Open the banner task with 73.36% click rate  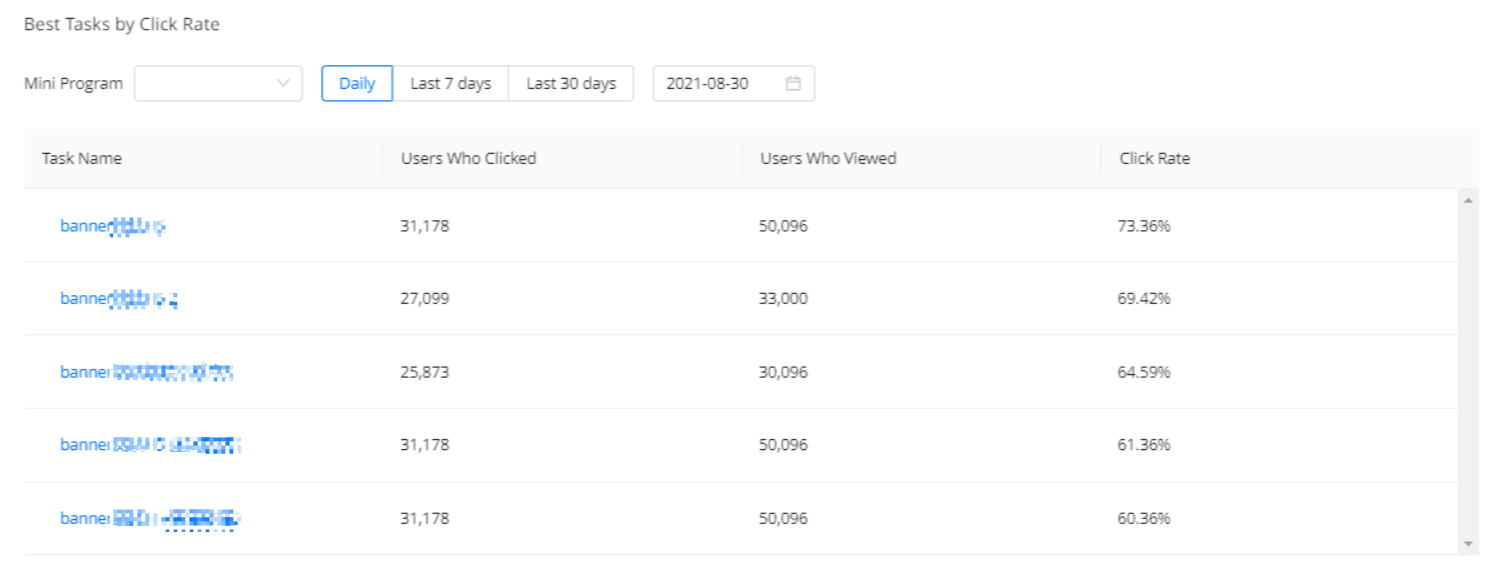click(112, 226)
